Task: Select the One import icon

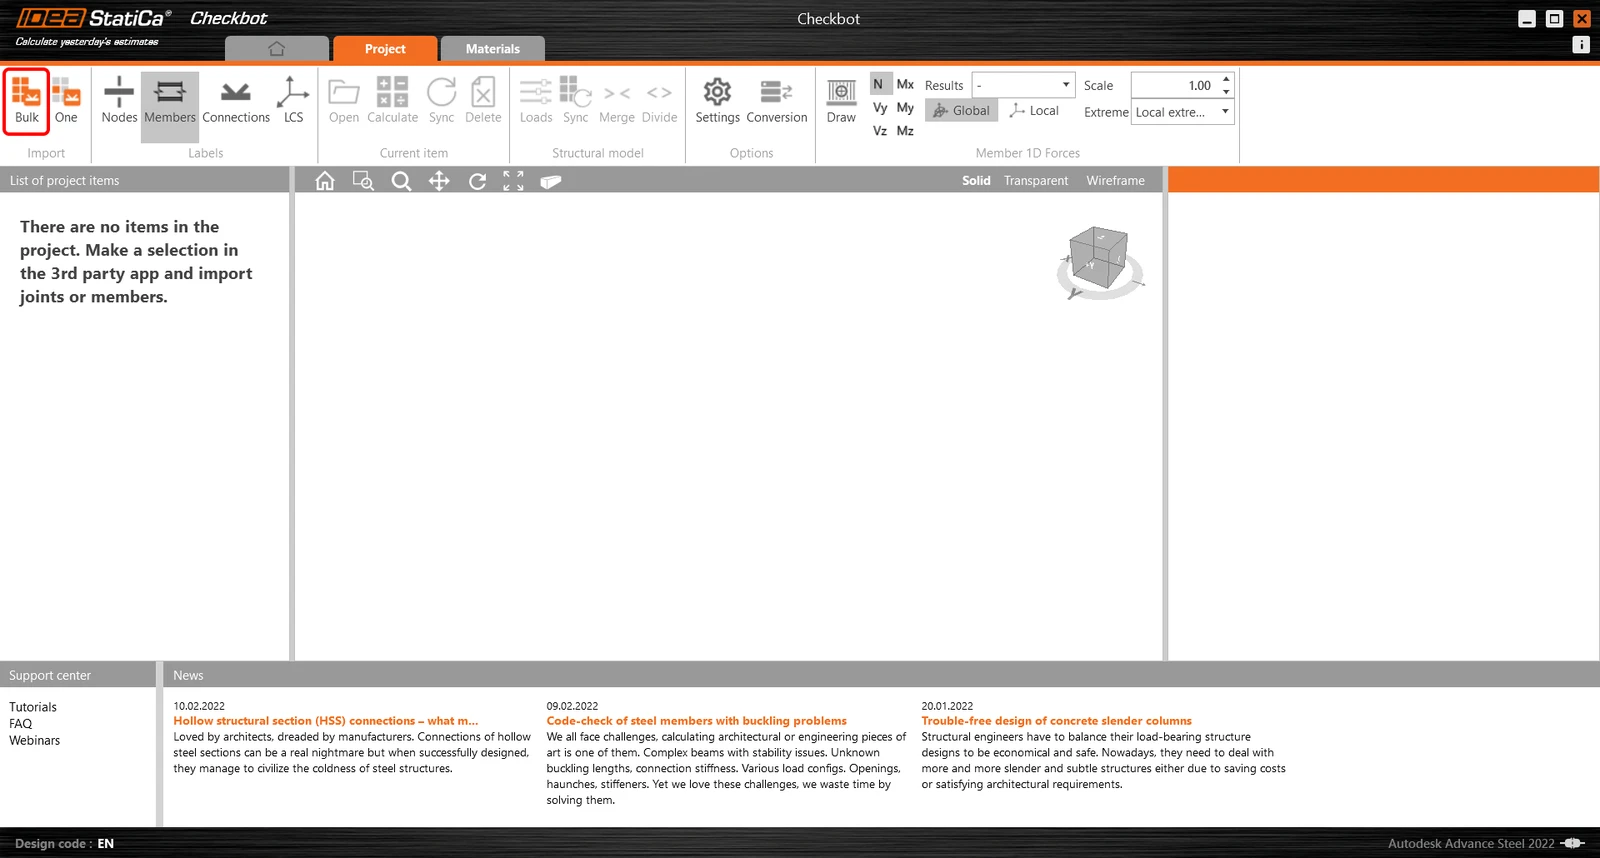Action: [66, 101]
